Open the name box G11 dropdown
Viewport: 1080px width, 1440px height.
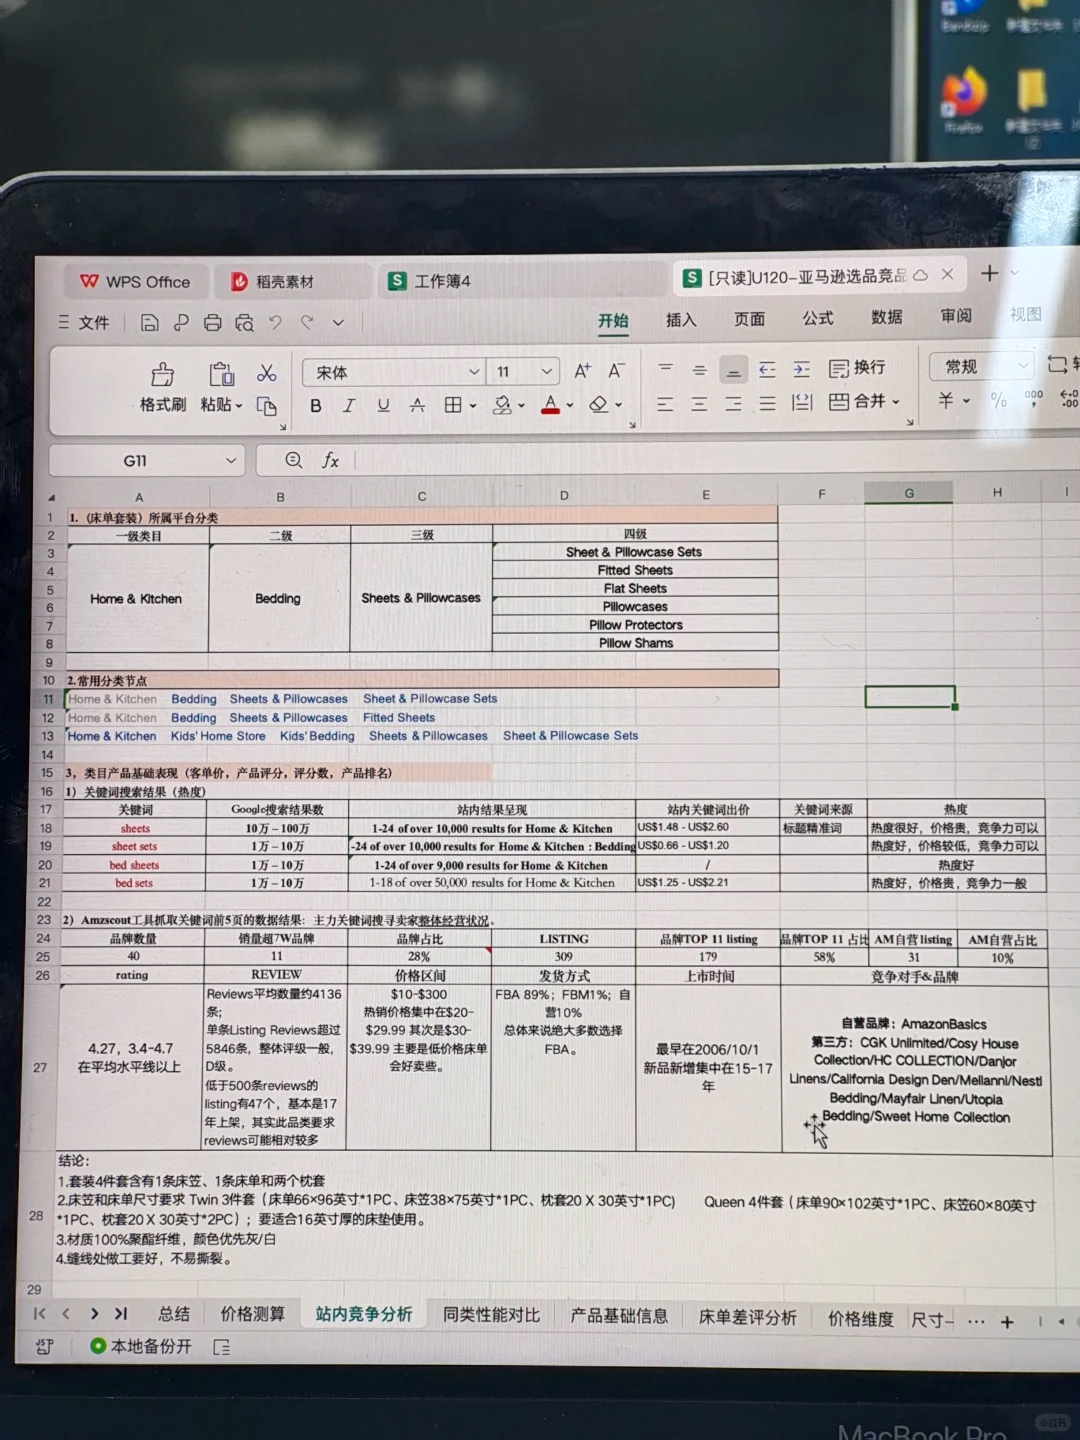pos(231,461)
